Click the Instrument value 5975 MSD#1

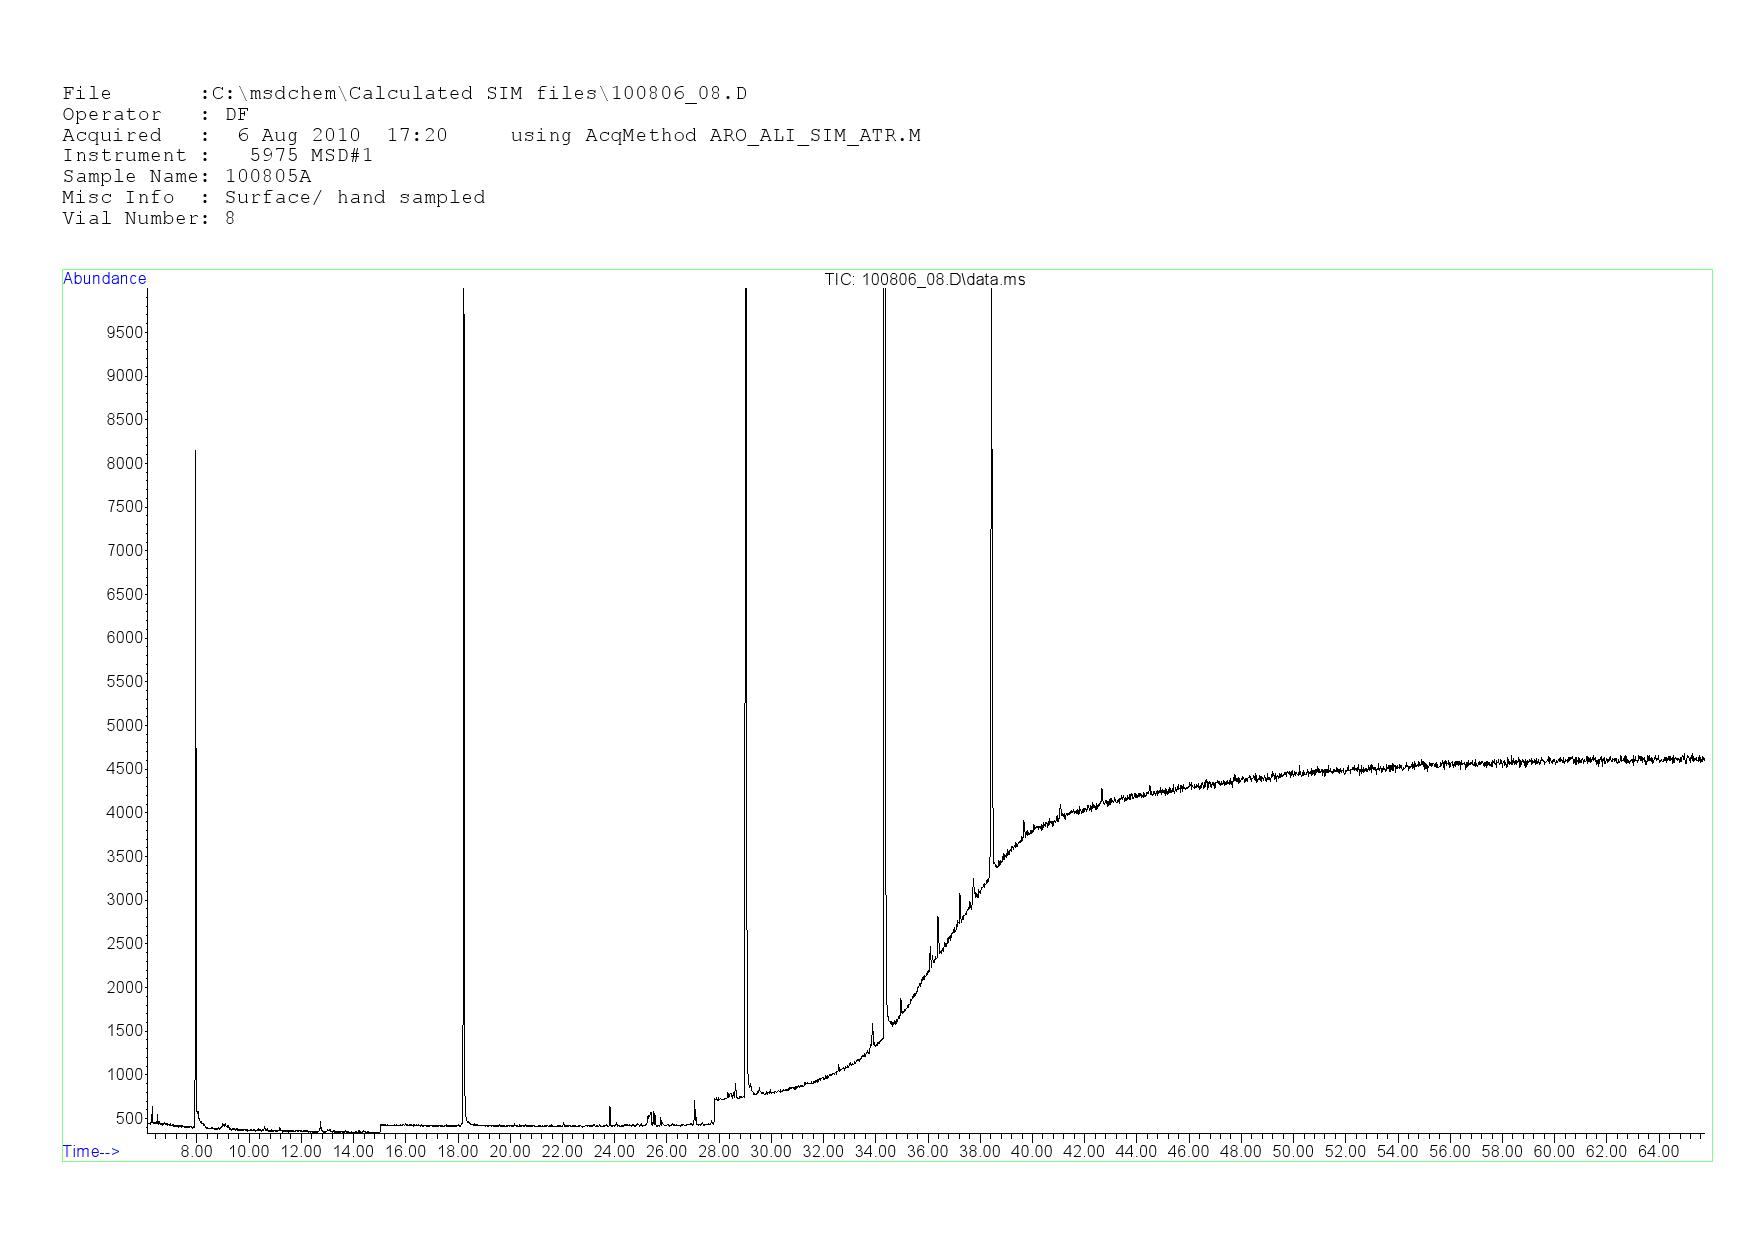[311, 156]
